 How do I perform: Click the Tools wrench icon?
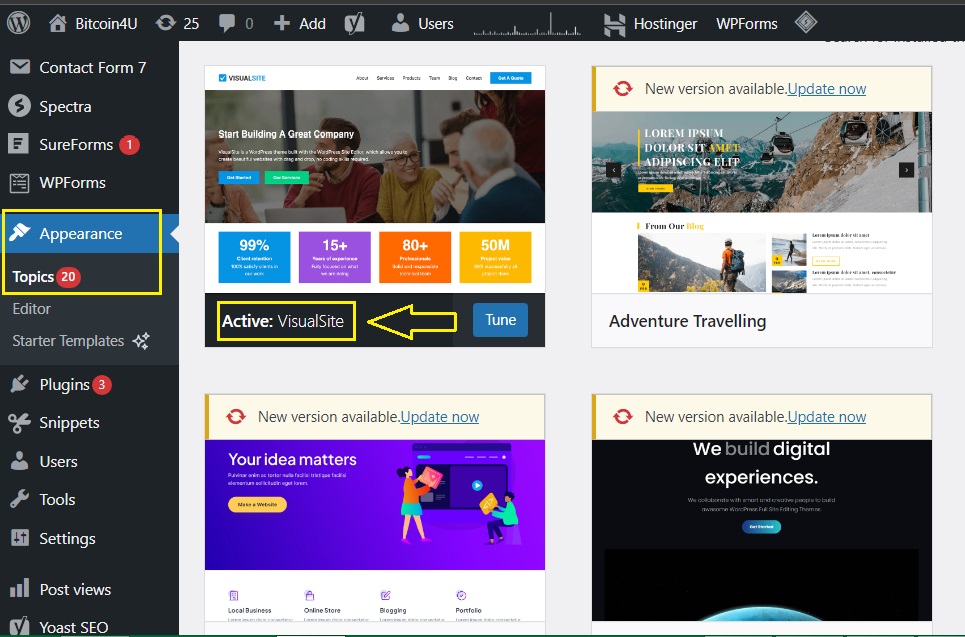(19, 499)
